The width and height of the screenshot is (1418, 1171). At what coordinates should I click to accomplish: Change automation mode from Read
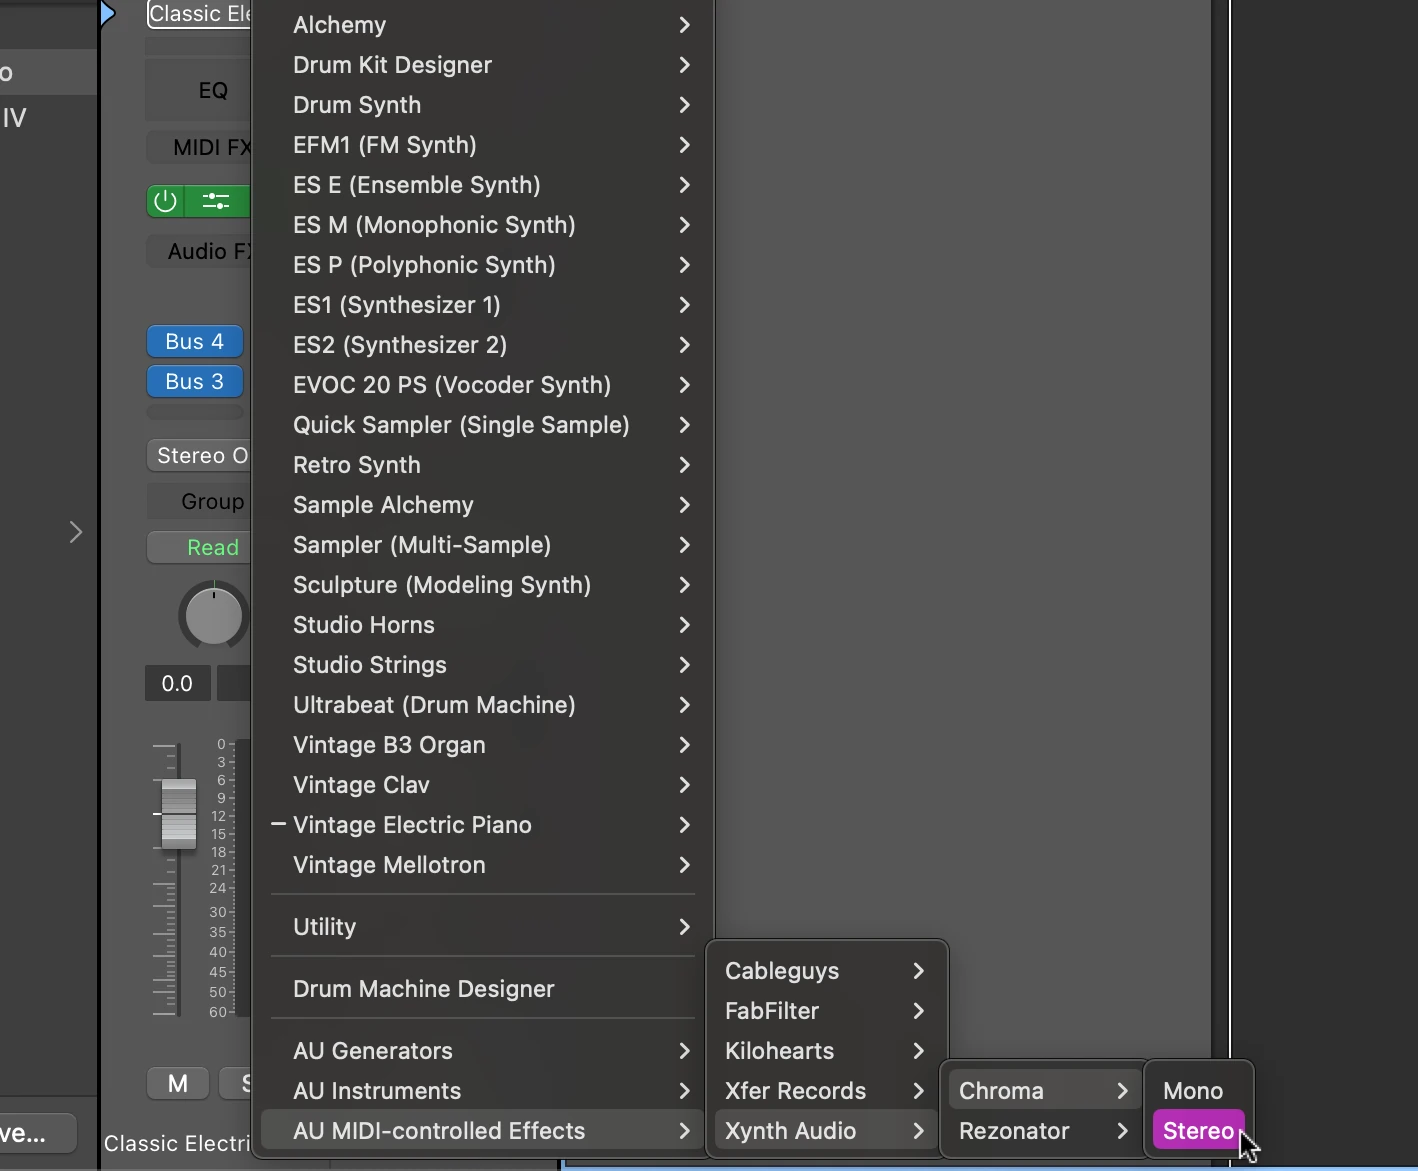pos(198,547)
